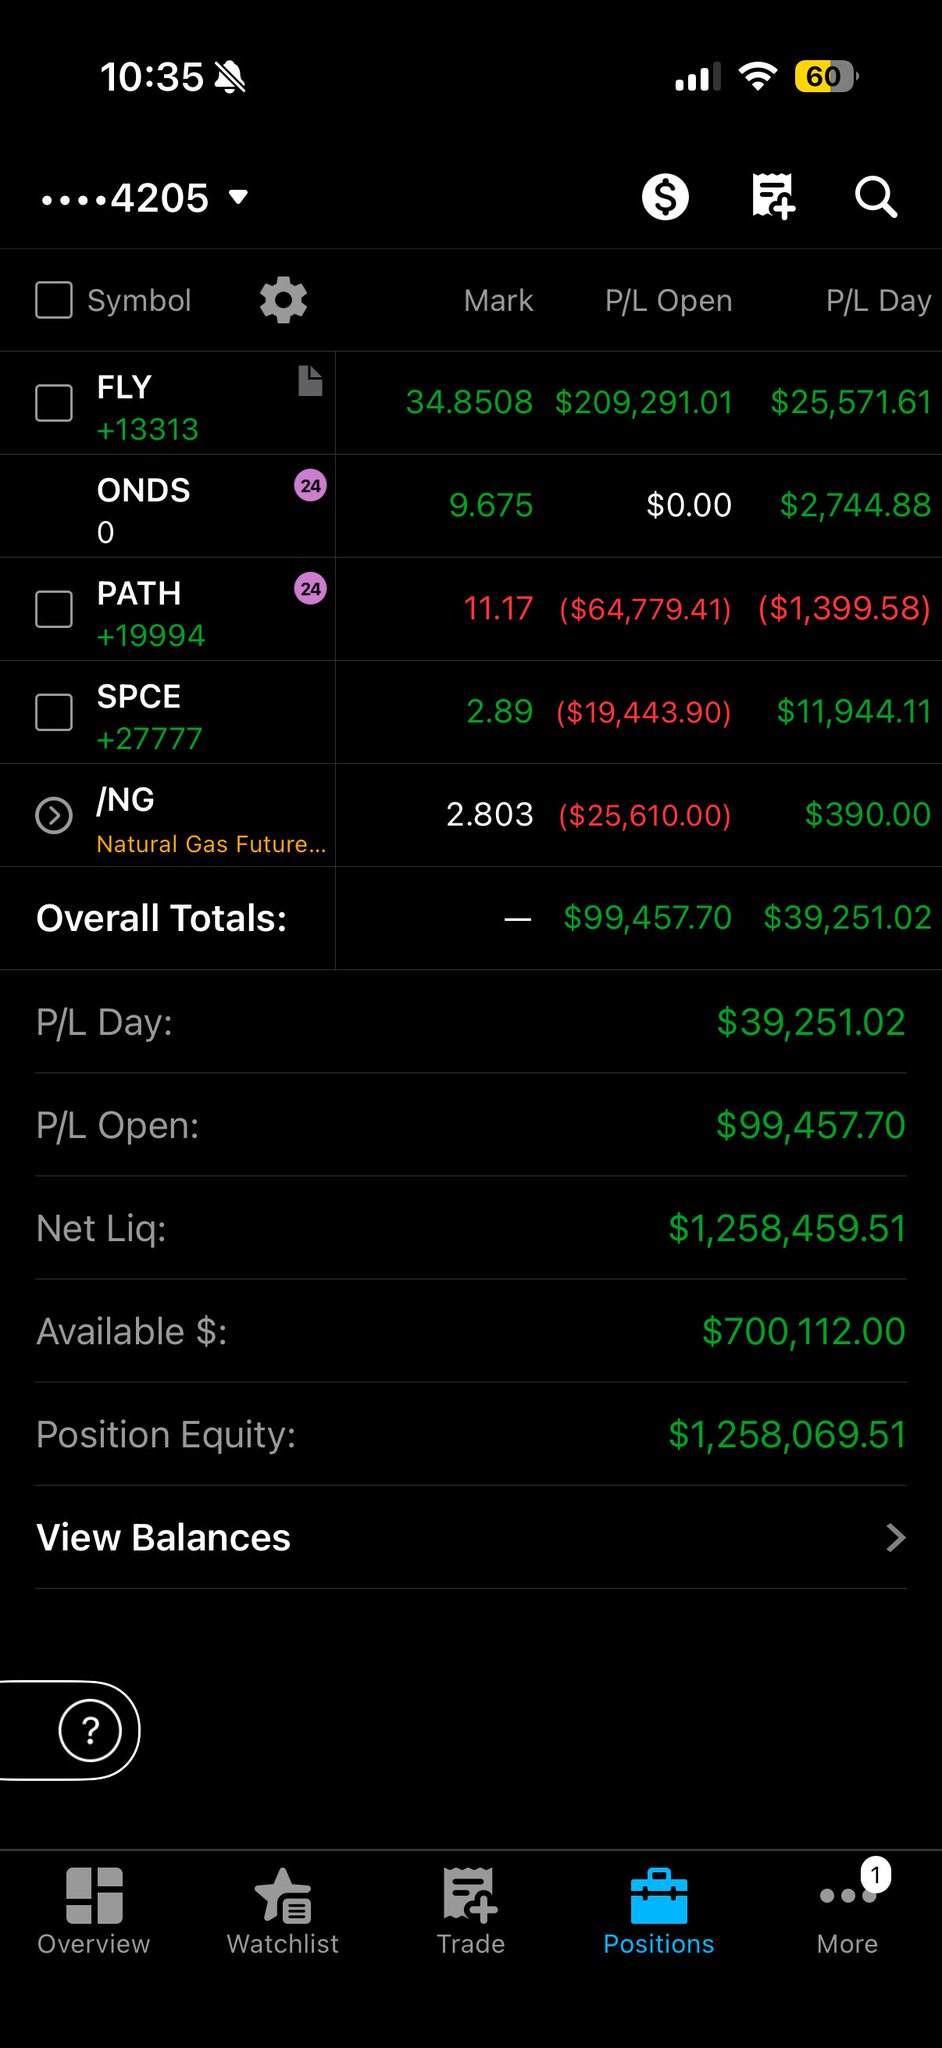Sort by P/L Open column header
The image size is (942, 2048).
pos(668,301)
